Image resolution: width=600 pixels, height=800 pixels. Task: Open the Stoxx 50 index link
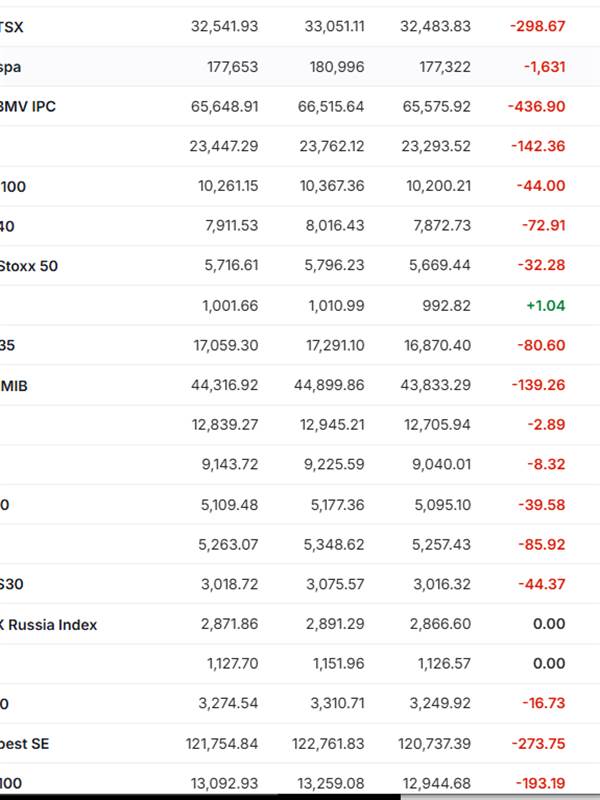[x=29, y=266]
